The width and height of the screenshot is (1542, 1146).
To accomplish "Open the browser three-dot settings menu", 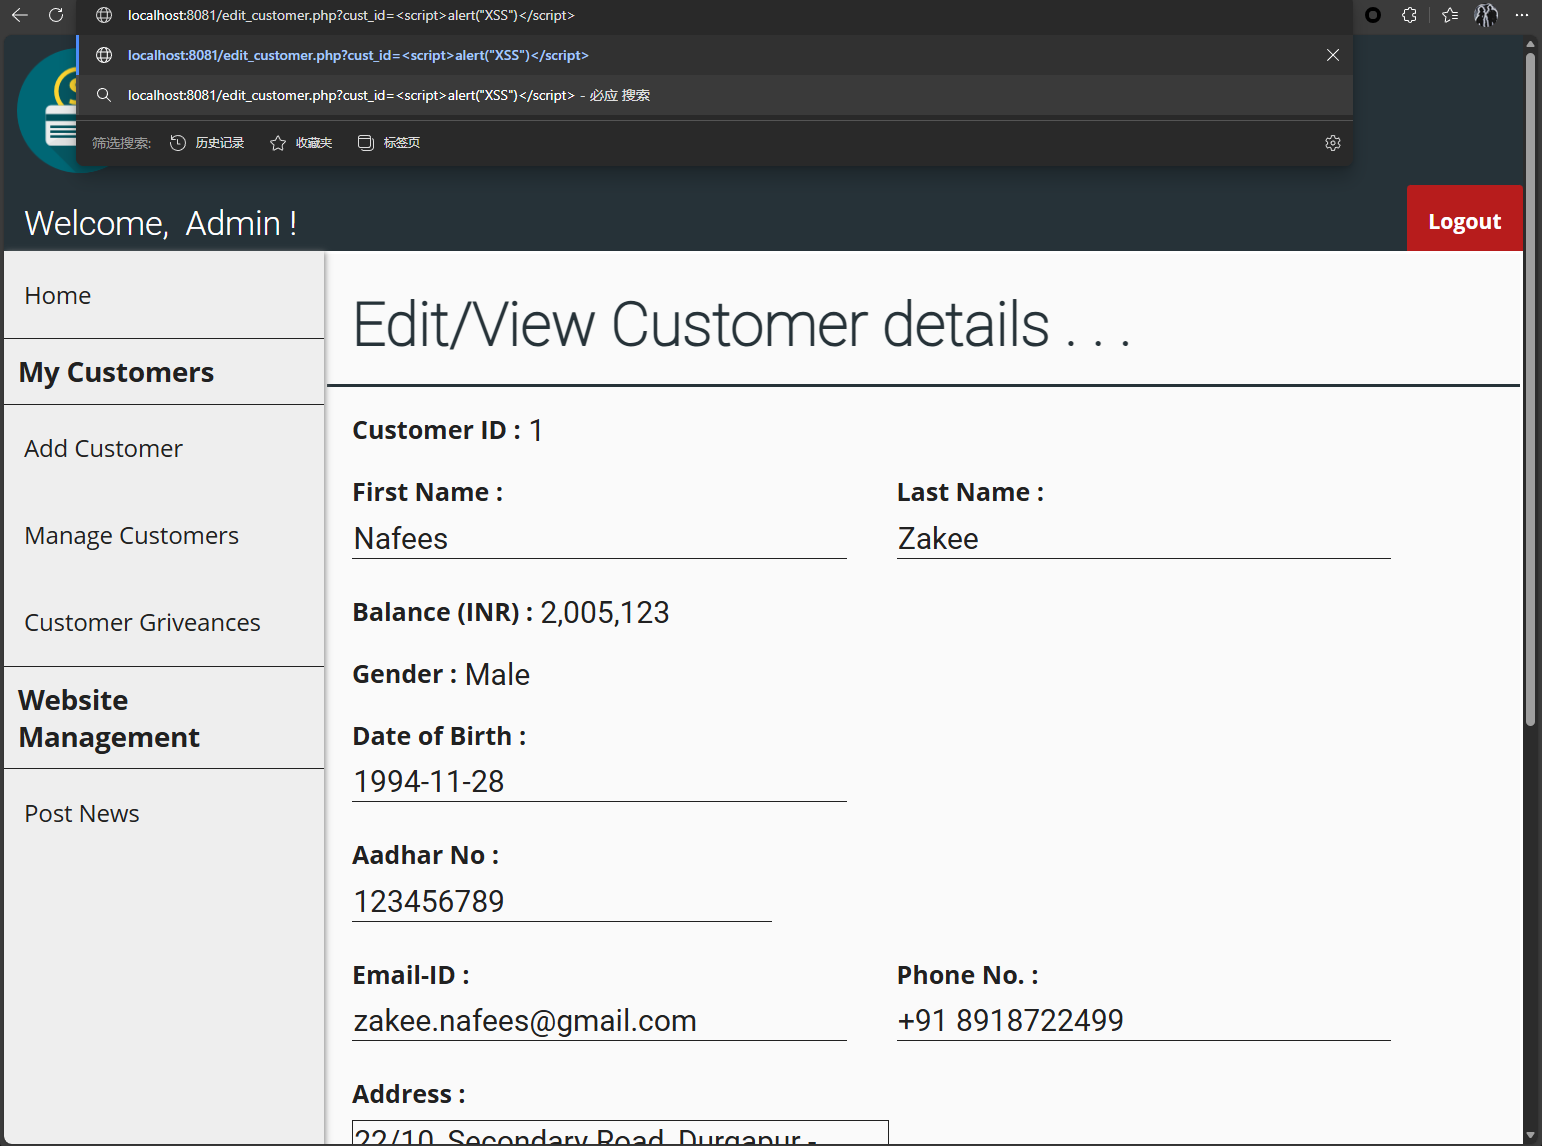I will pyautogui.click(x=1522, y=15).
